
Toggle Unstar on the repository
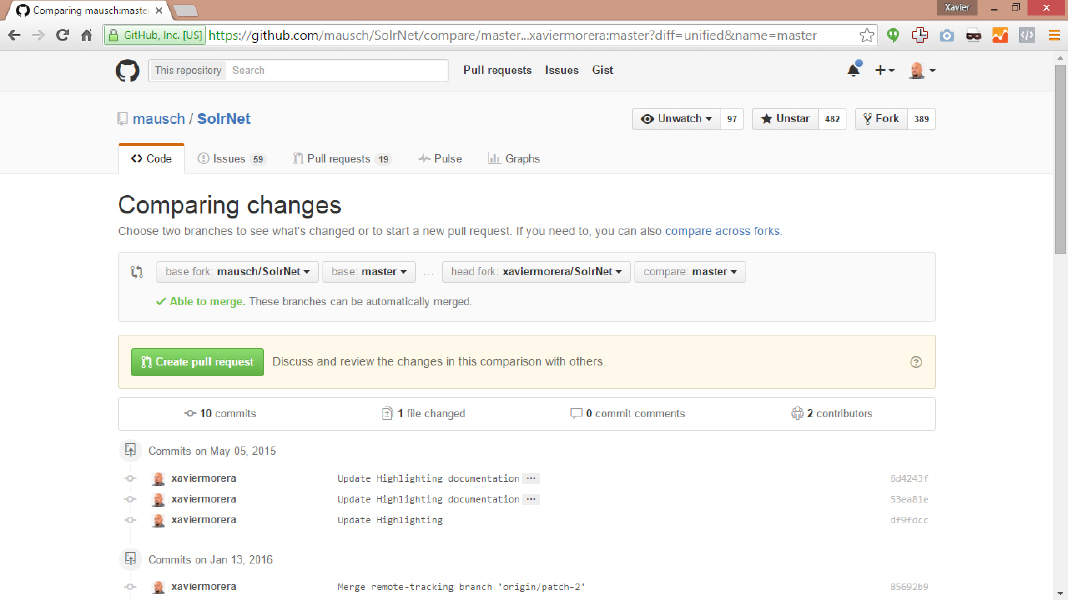coord(785,119)
